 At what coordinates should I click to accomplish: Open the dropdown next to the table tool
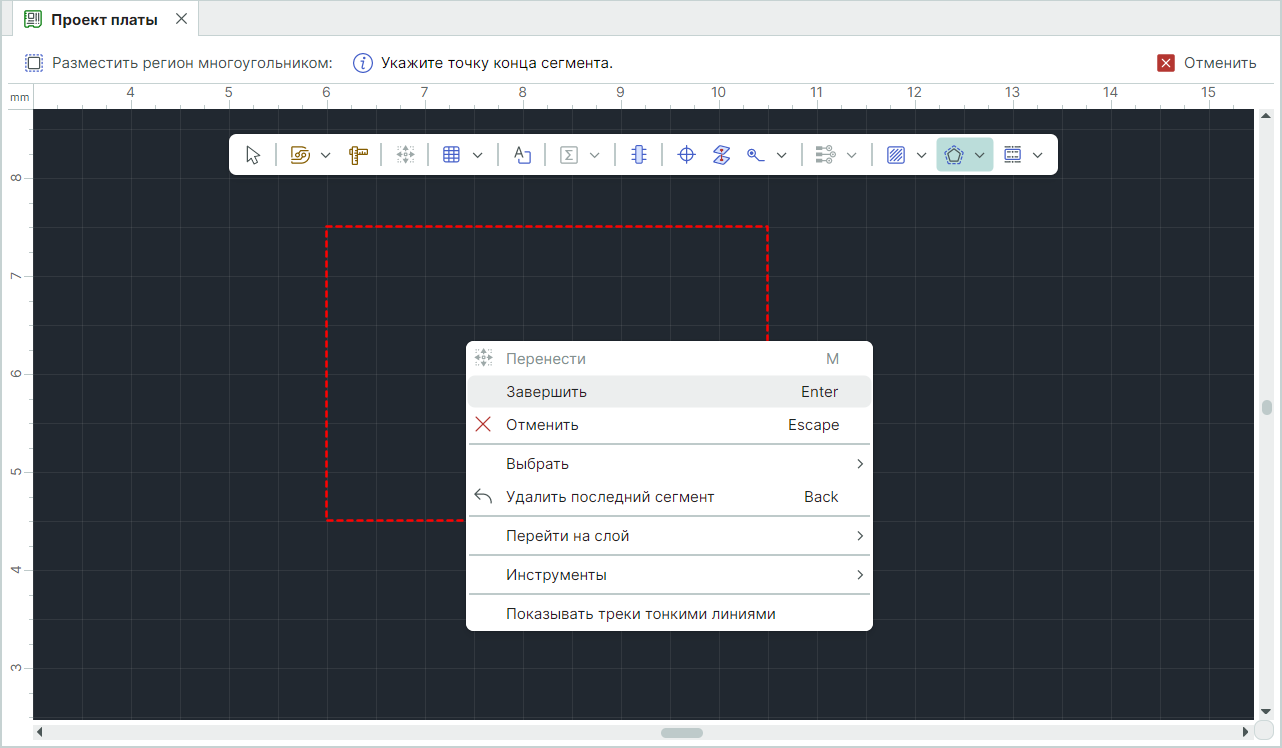click(x=478, y=155)
